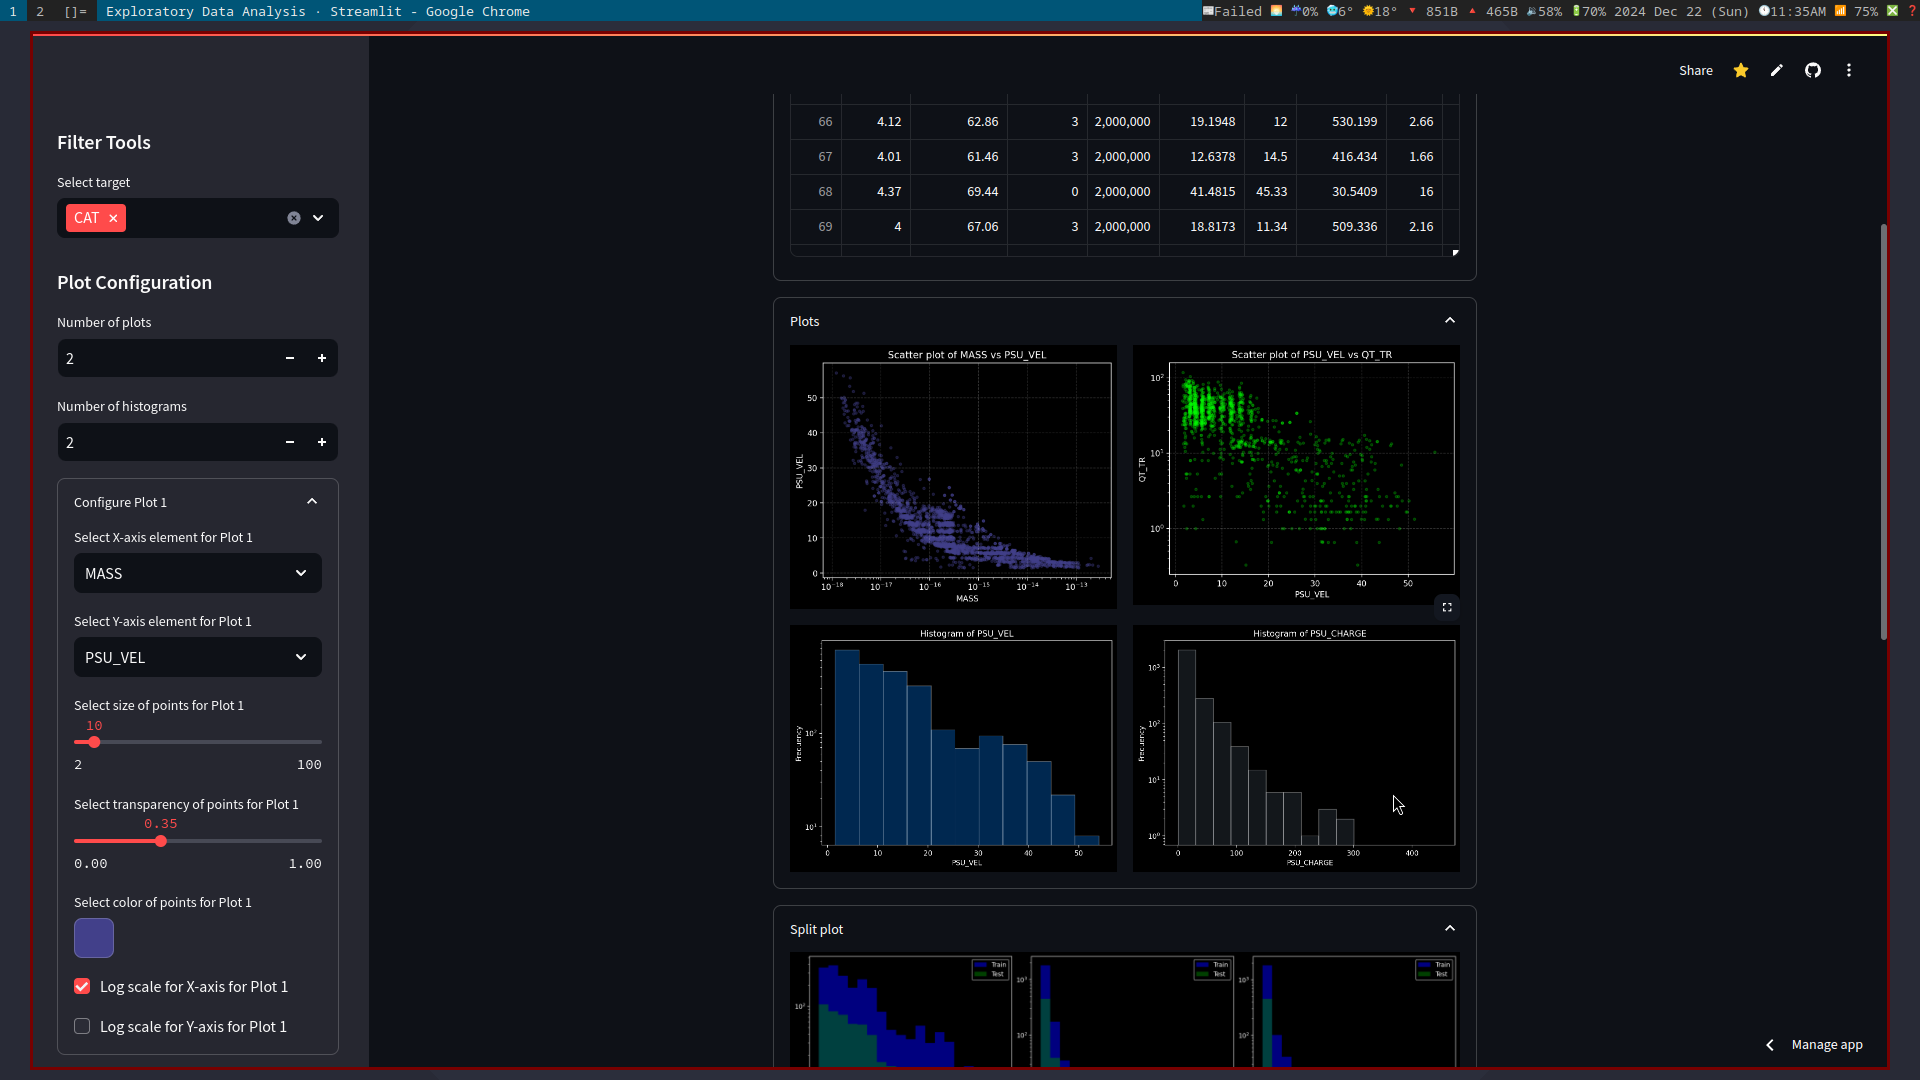Collapse the Split plot section

point(1449,929)
